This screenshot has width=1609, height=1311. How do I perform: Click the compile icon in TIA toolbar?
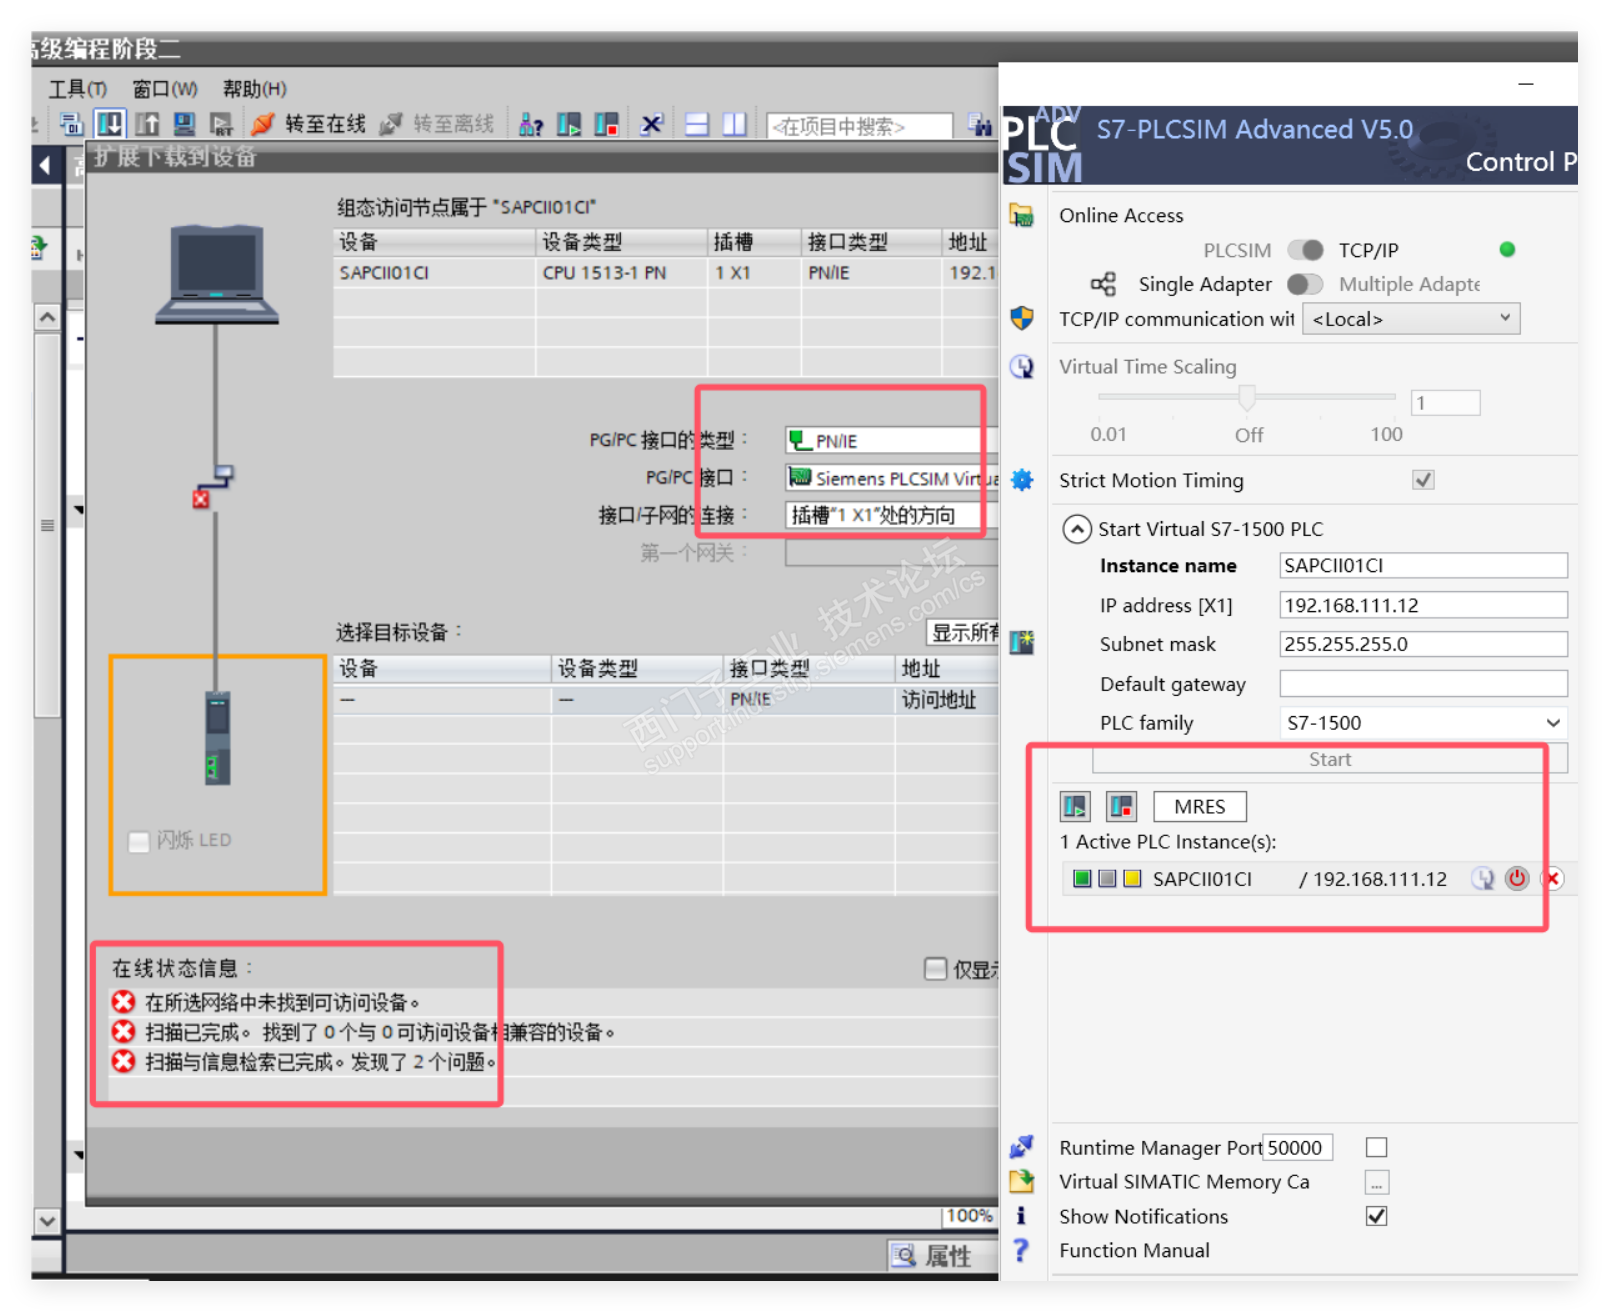click(71, 124)
